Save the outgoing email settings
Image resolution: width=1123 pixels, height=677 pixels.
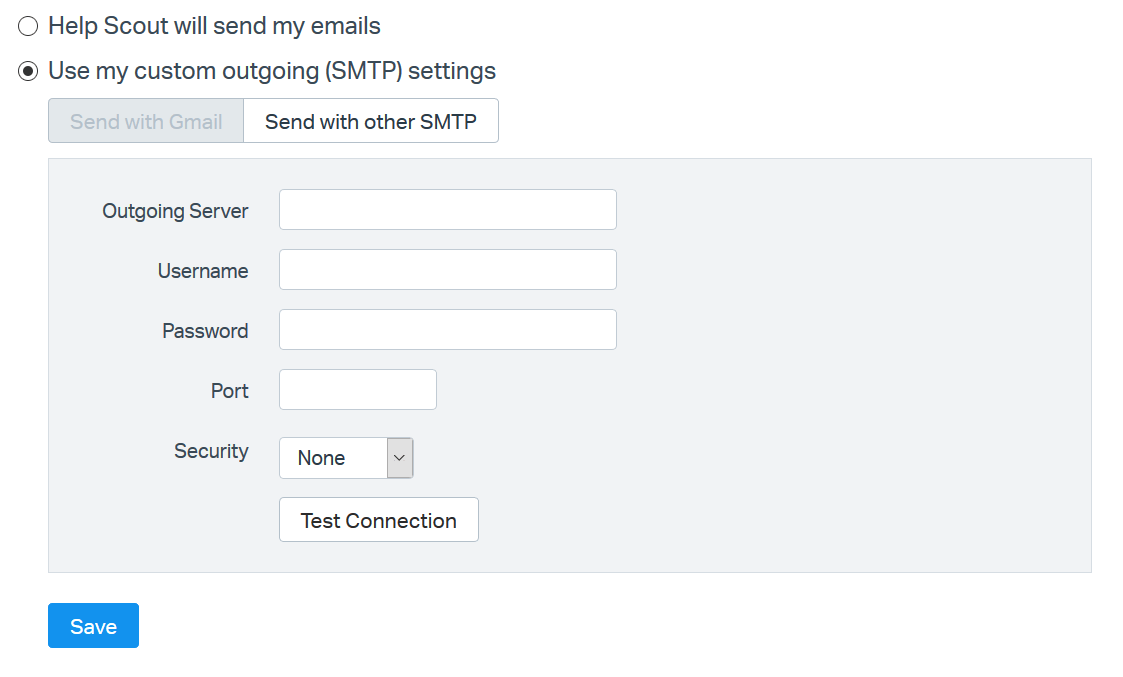pyautogui.click(x=93, y=626)
